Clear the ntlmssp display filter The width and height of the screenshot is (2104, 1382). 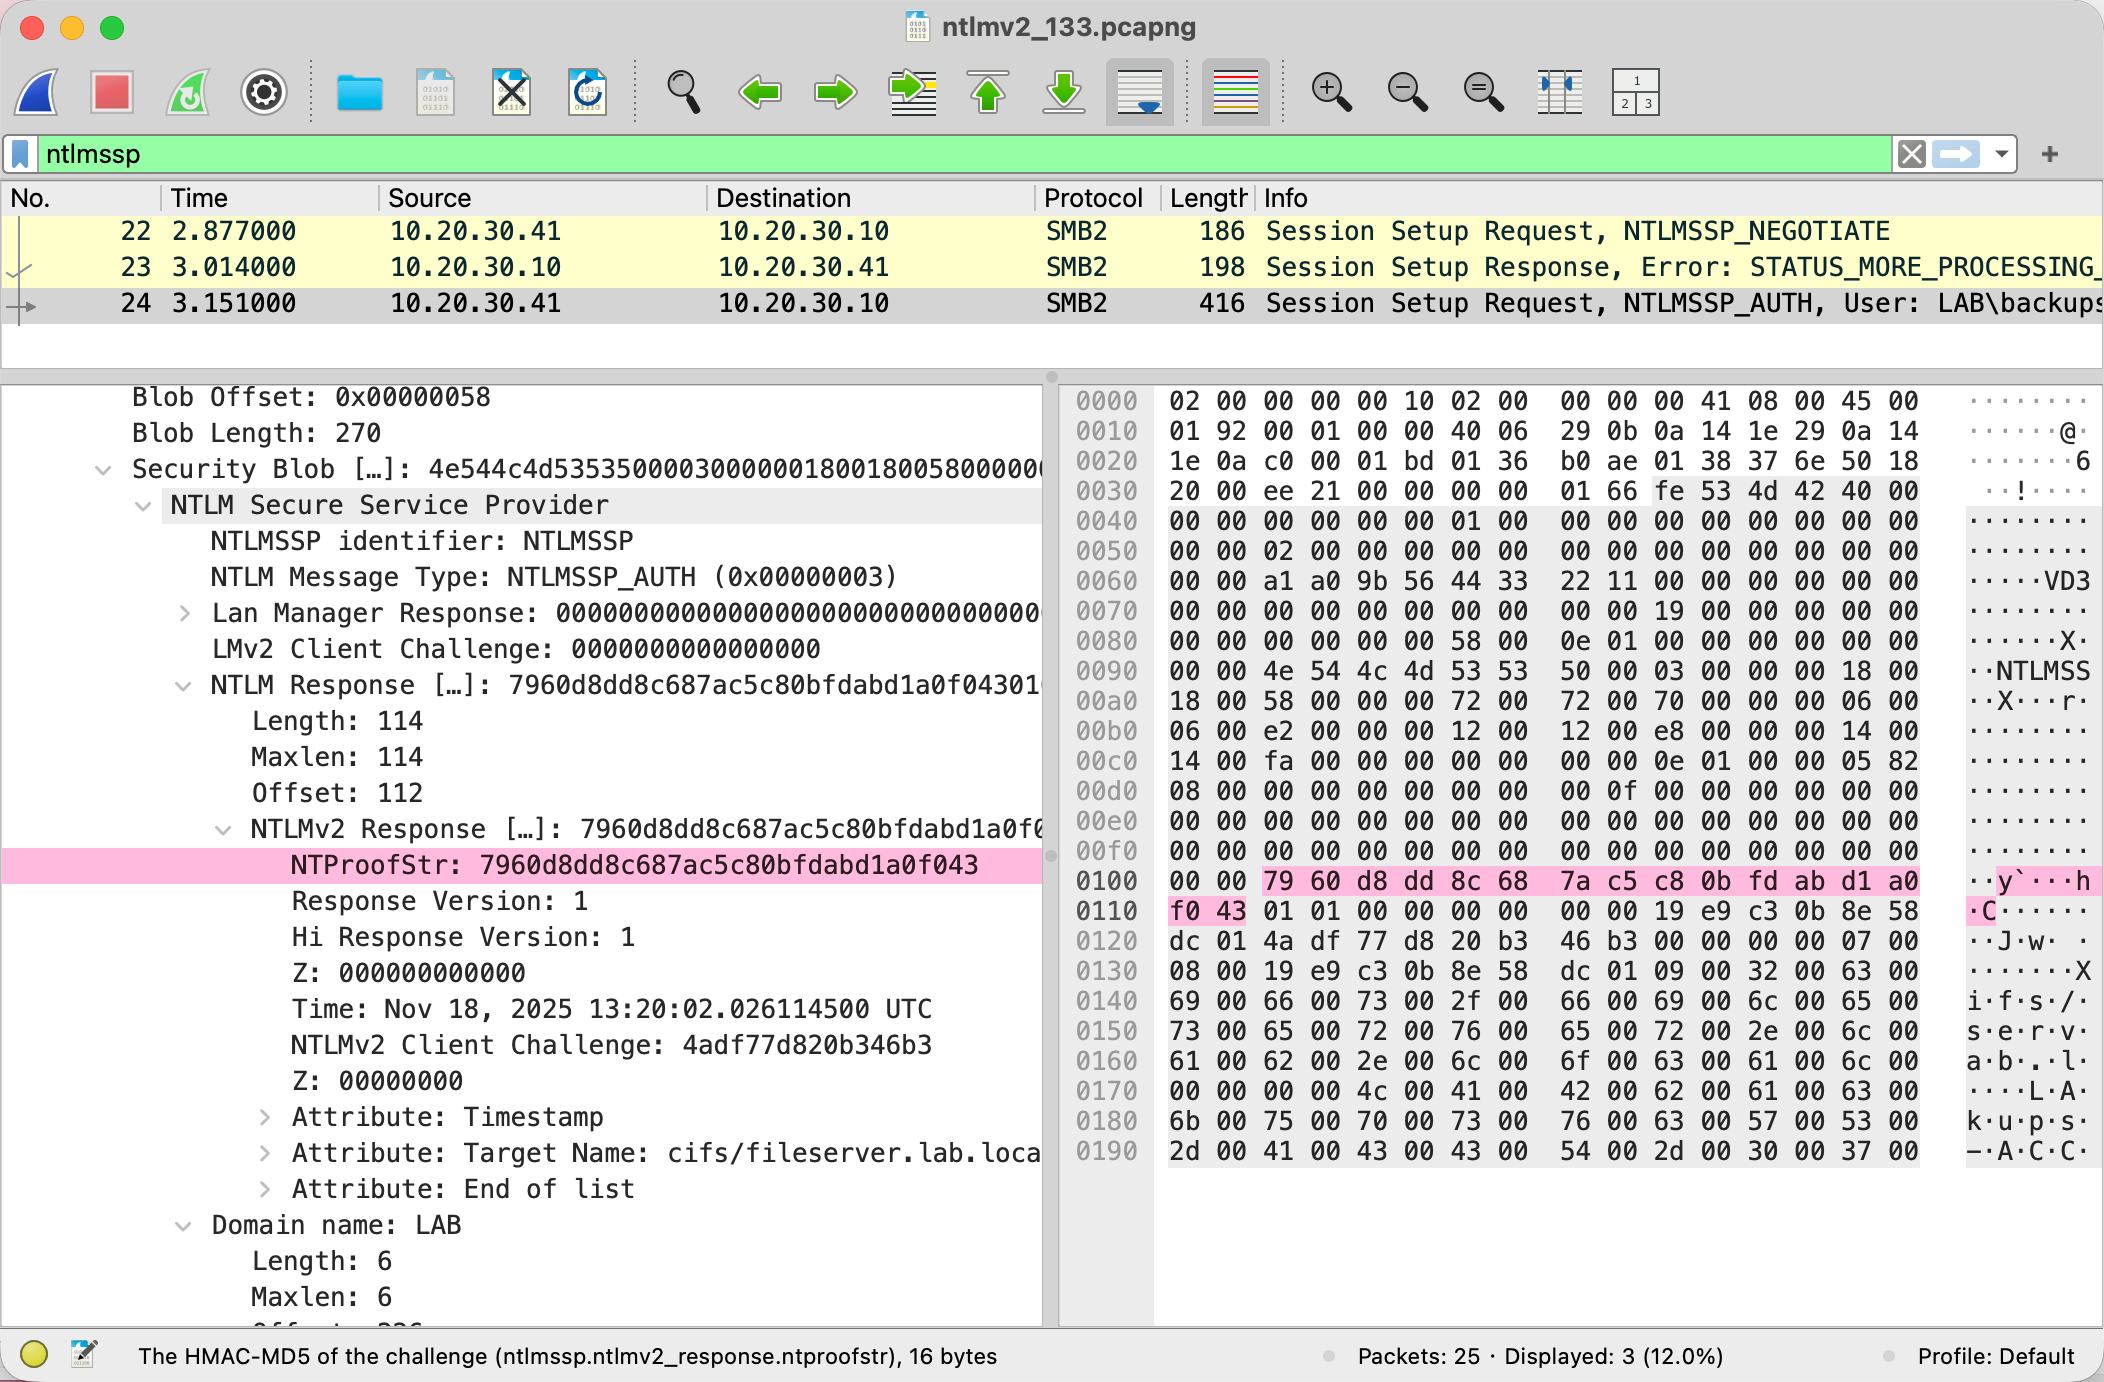click(x=1912, y=154)
